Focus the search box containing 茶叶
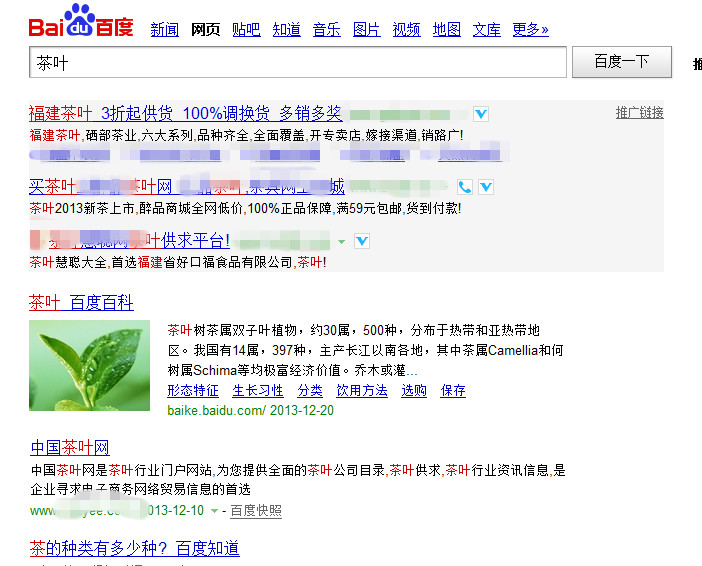 (x=298, y=62)
